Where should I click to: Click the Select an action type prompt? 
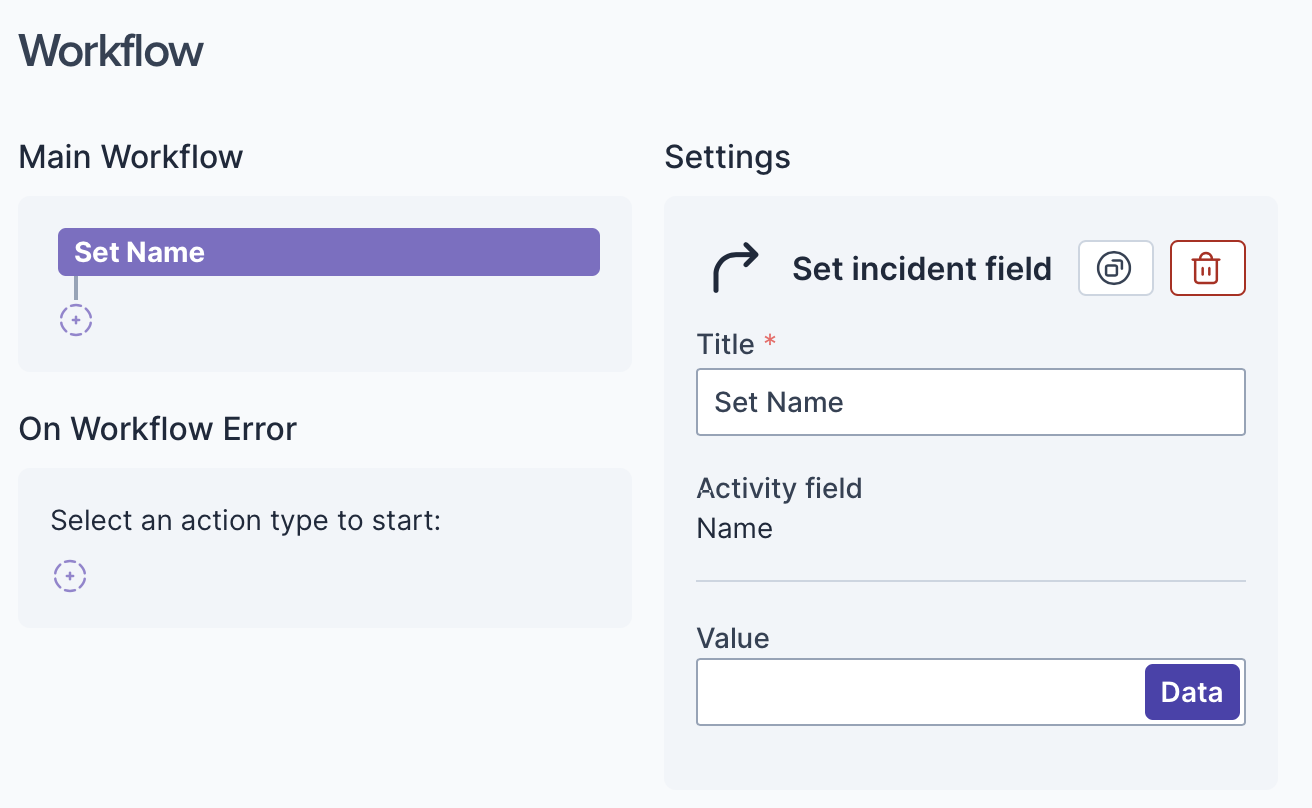coord(245,521)
